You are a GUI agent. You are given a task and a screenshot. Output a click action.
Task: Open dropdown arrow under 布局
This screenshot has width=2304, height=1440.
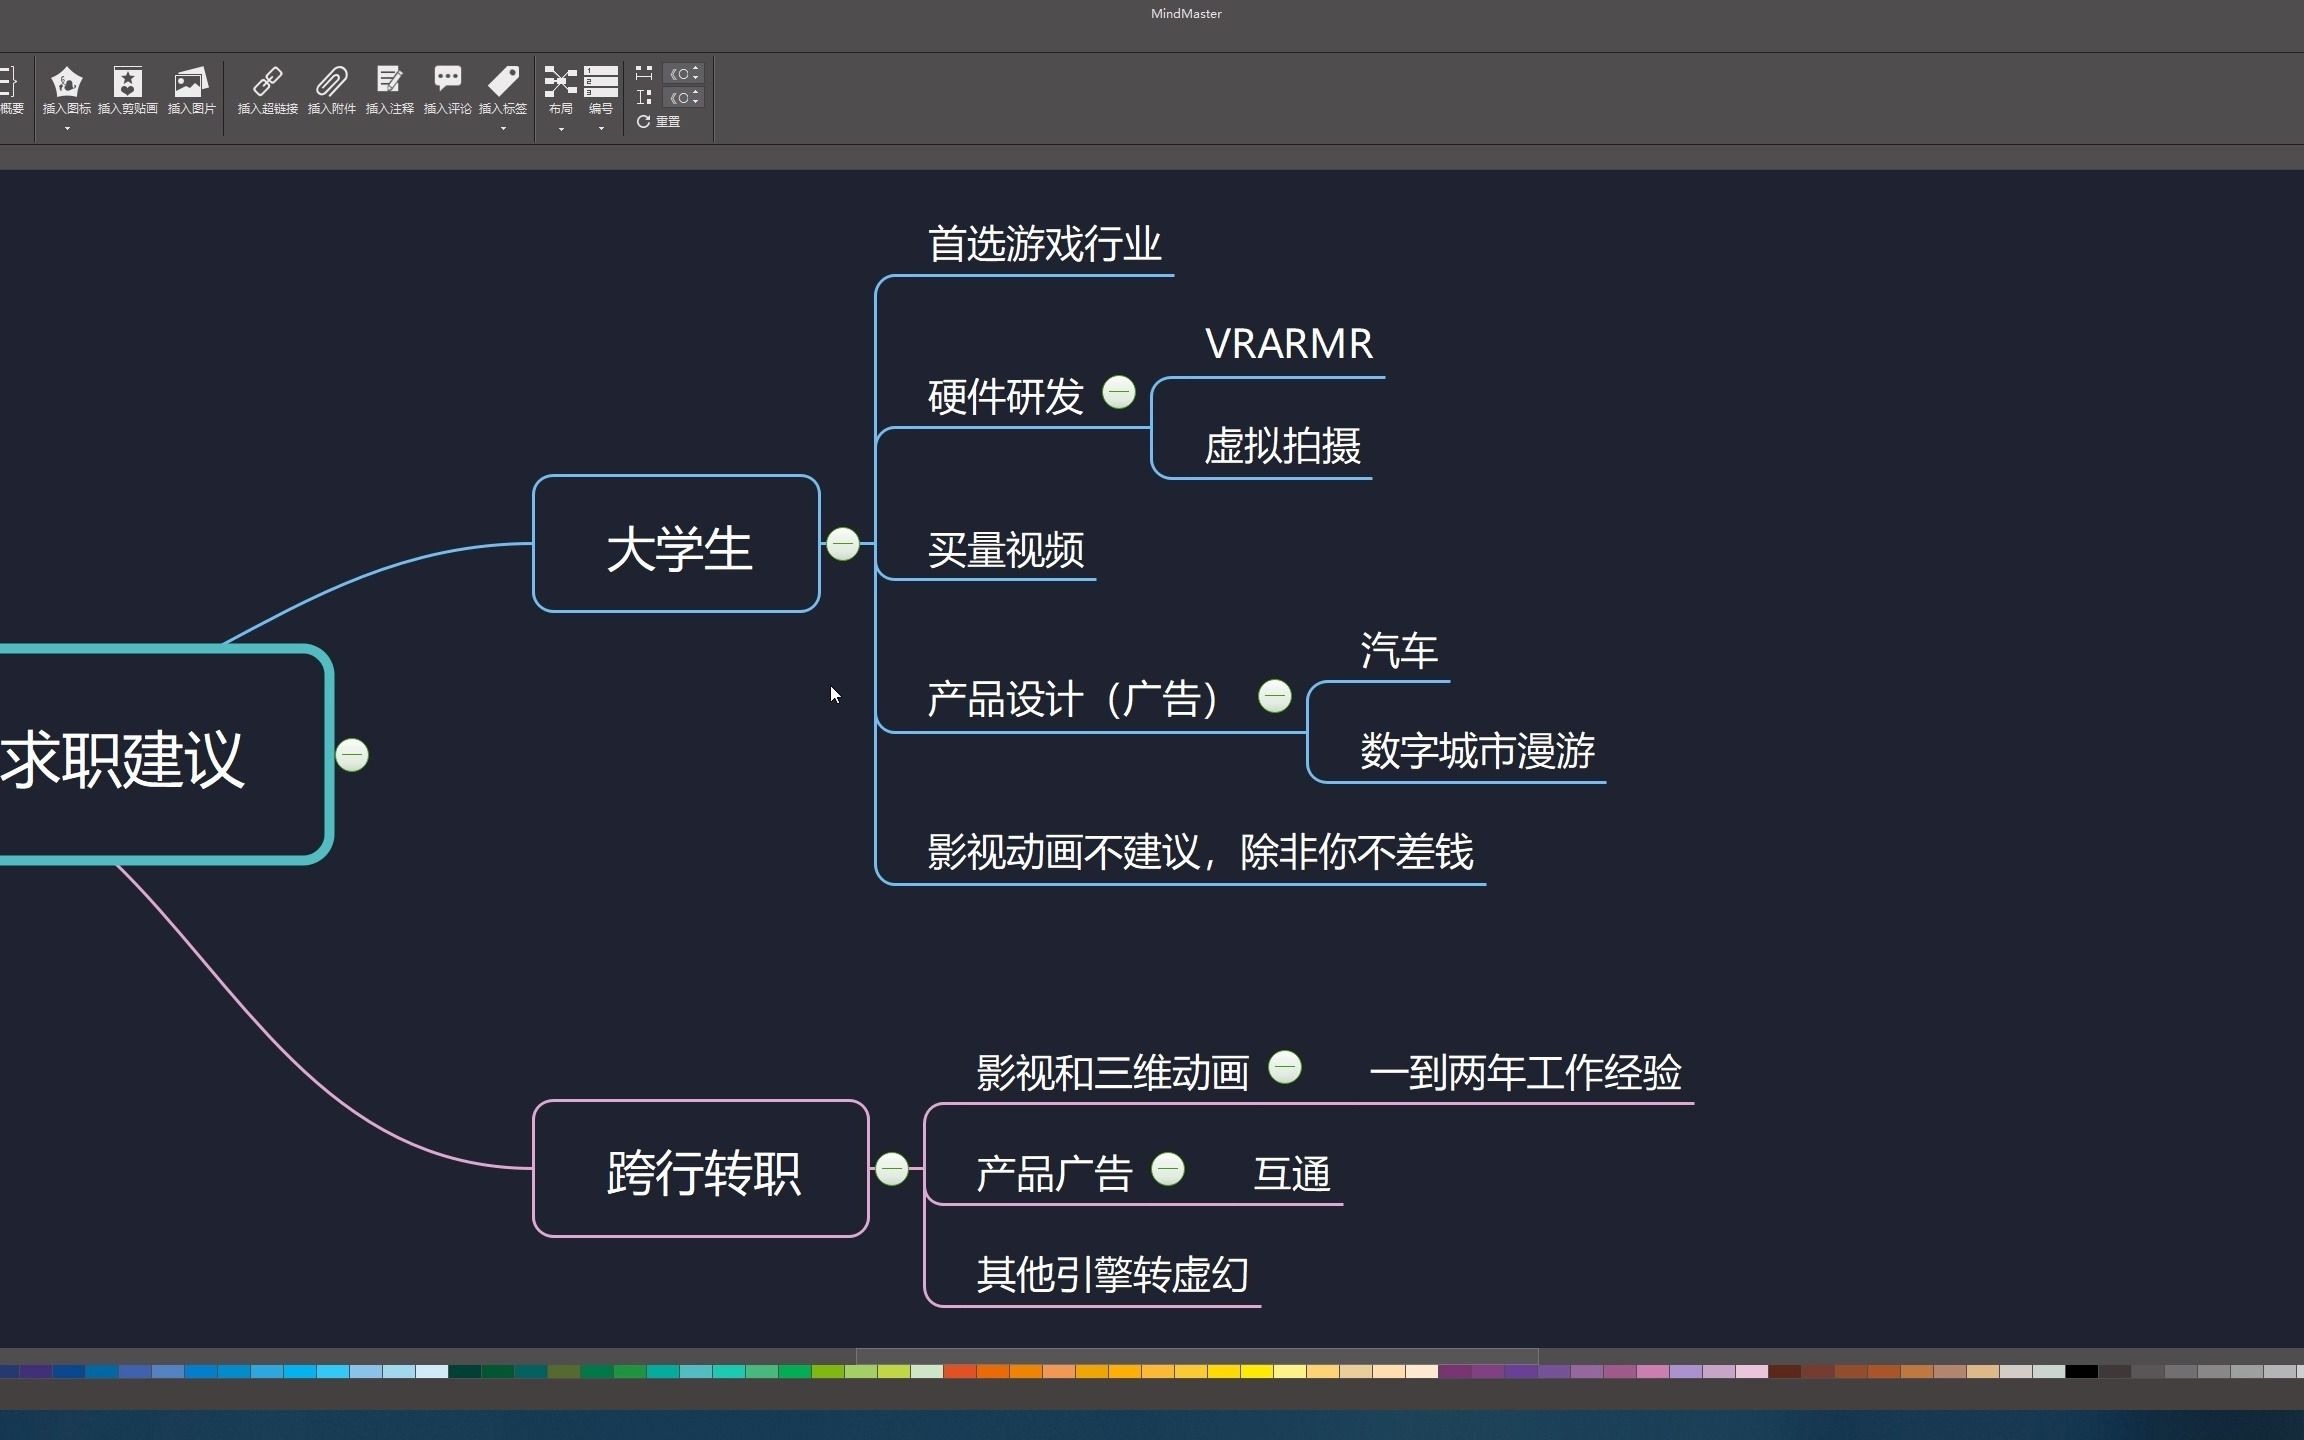click(x=561, y=129)
